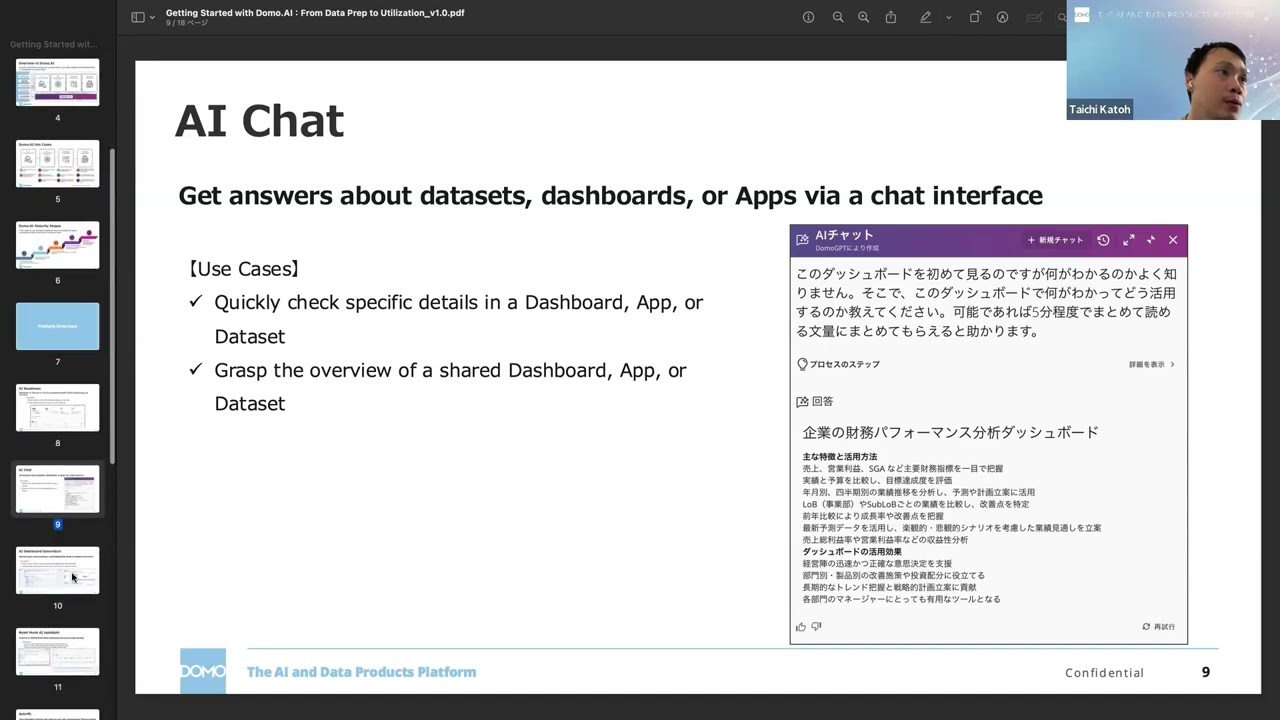Click the 'AI Chat' slide heading
This screenshot has width=1280, height=720.
260,121
